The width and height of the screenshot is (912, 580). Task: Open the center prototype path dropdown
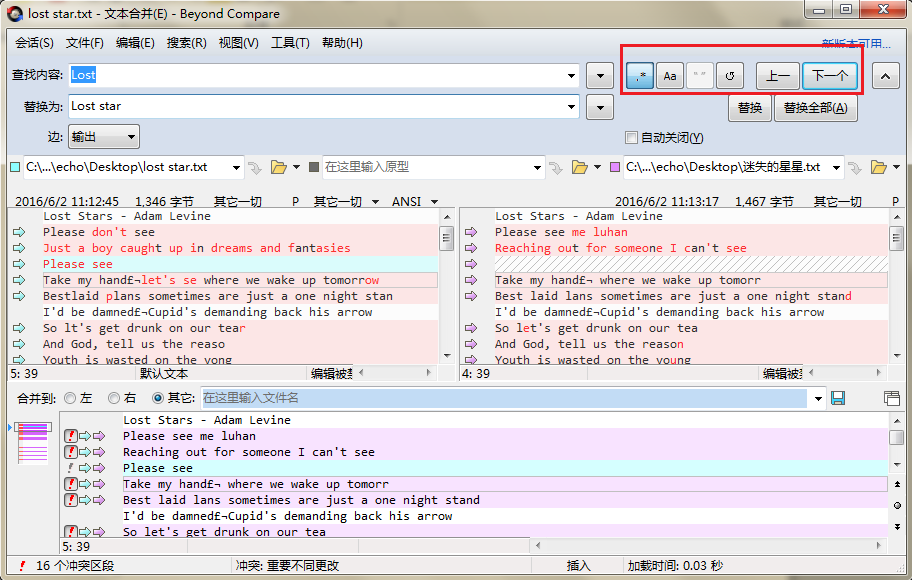click(x=537, y=168)
